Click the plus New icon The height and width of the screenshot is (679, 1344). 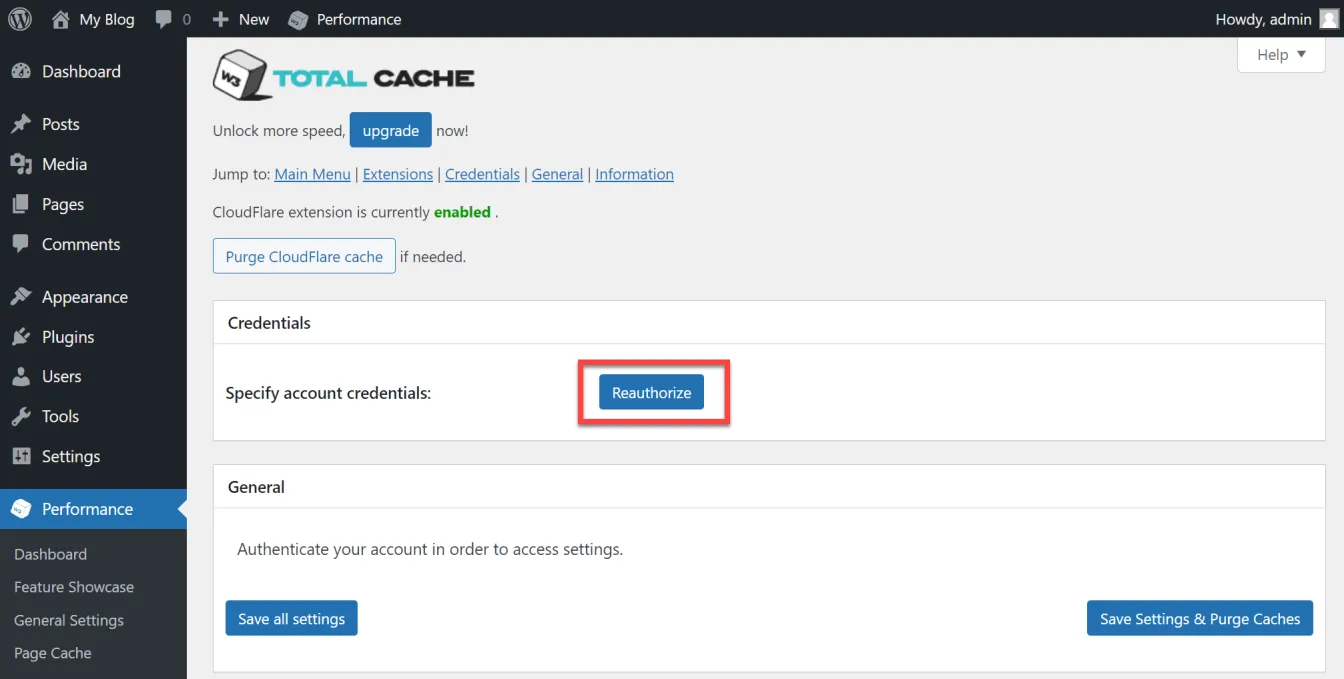pyautogui.click(x=221, y=19)
